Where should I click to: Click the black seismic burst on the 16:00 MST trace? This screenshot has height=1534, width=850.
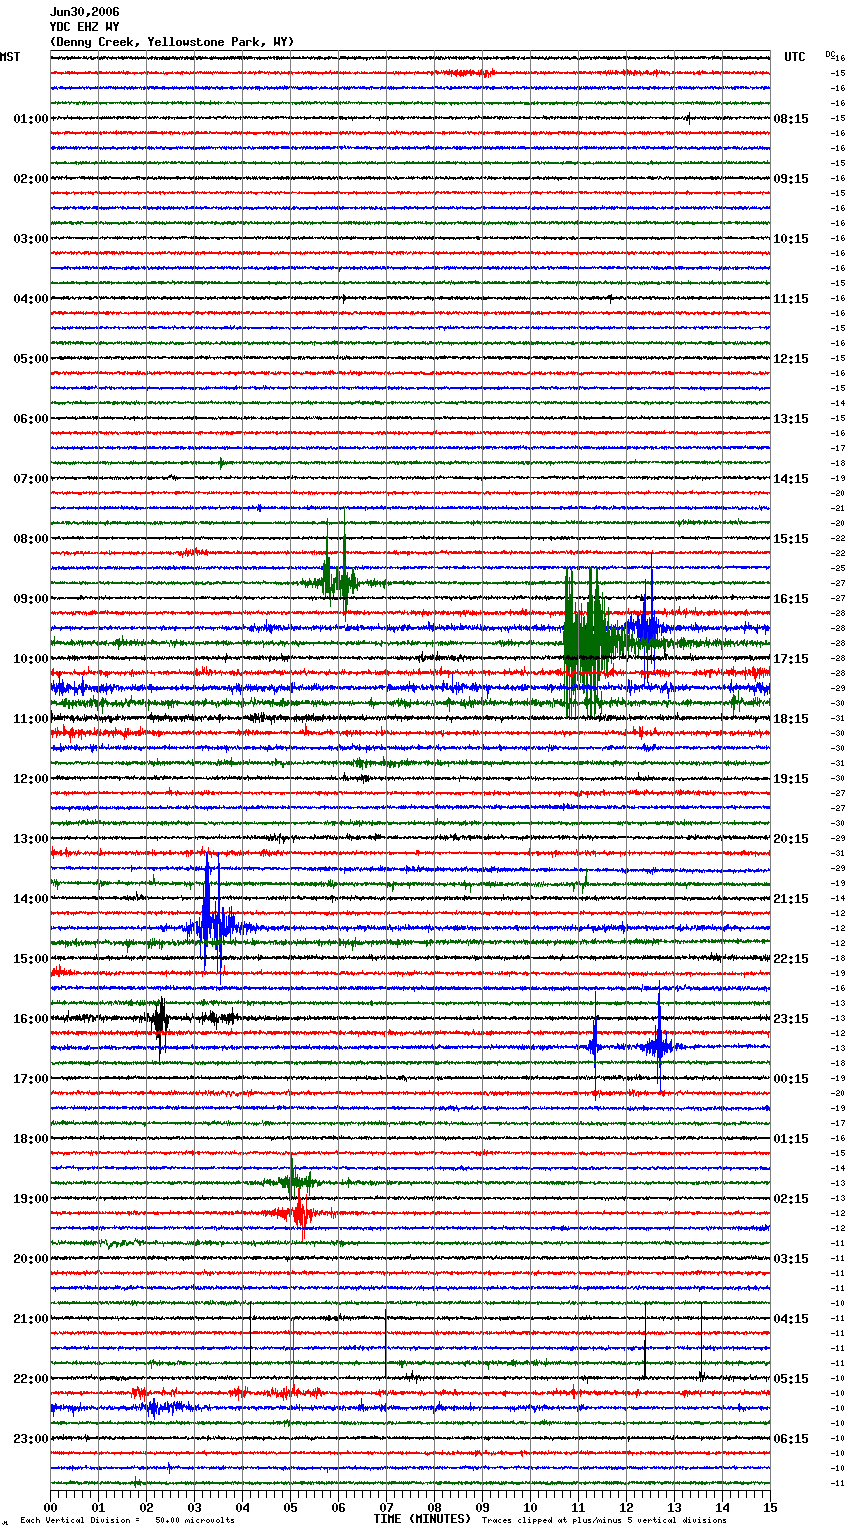159,1019
